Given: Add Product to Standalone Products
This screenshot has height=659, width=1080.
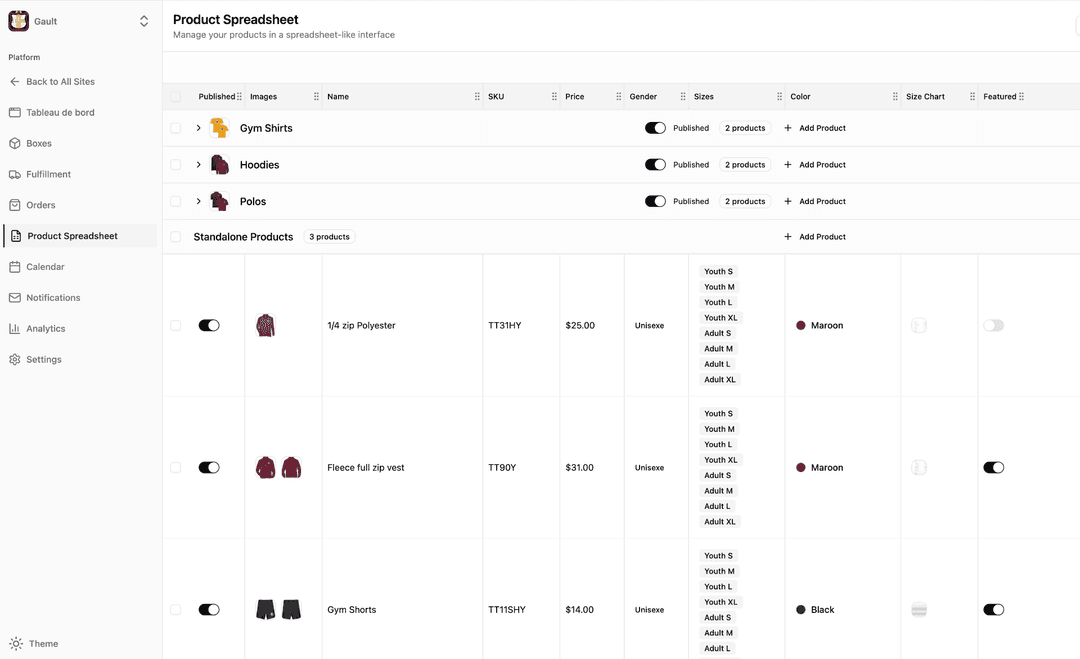Looking at the screenshot, I should 815,237.
